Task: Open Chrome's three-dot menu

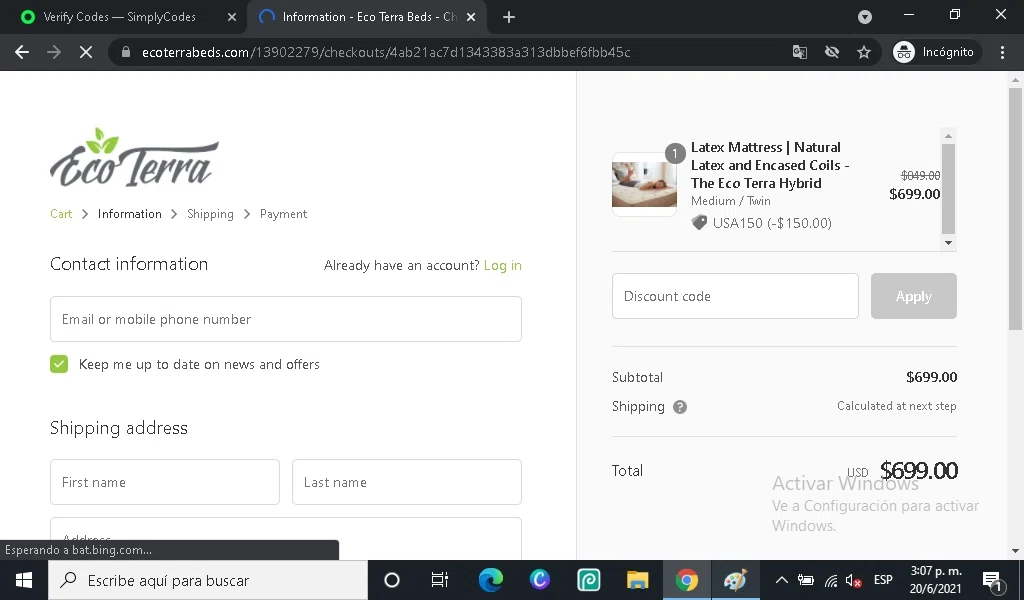Action: click(x=1002, y=52)
